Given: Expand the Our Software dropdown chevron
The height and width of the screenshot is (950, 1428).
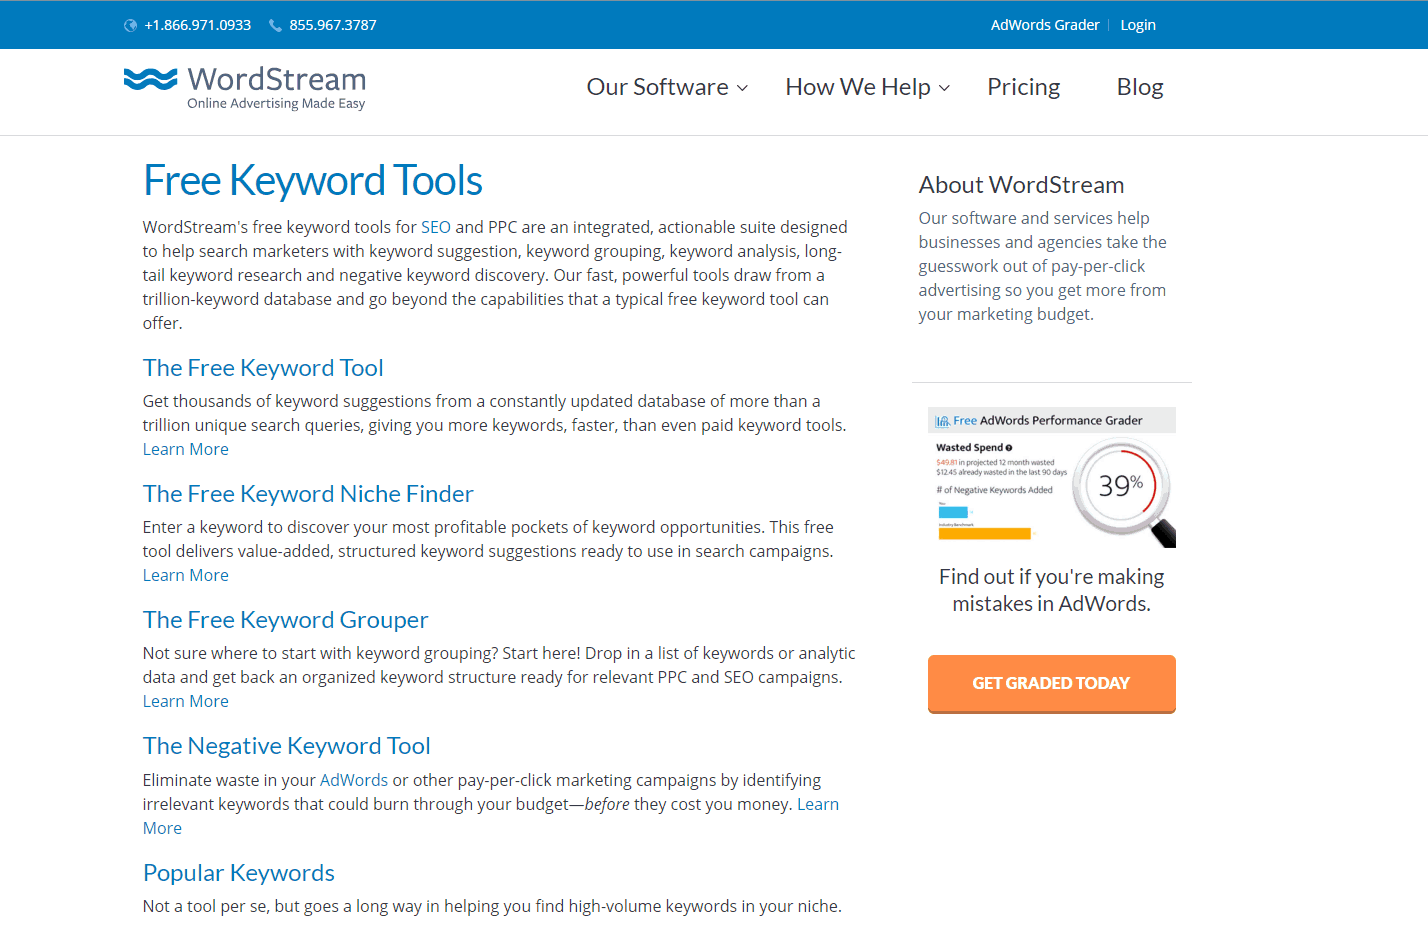Looking at the screenshot, I should click(742, 88).
